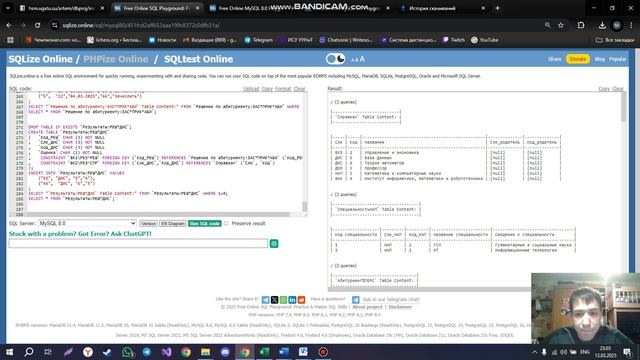Select the Free Online SQL Playground tab
The height and width of the screenshot is (360, 640).
tap(156, 8)
